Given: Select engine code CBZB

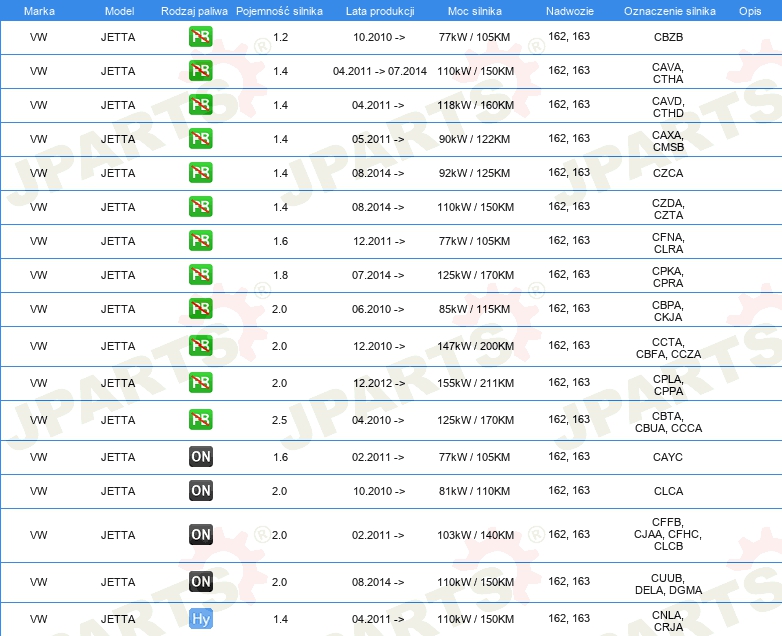Looking at the screenshot, I should (x=668, y=37).
